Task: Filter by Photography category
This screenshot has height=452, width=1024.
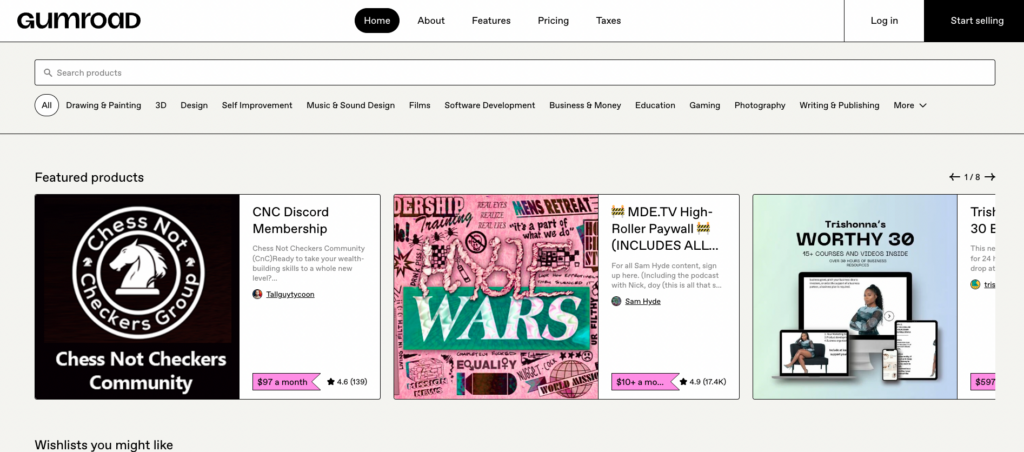Action: tap(760, 105)
